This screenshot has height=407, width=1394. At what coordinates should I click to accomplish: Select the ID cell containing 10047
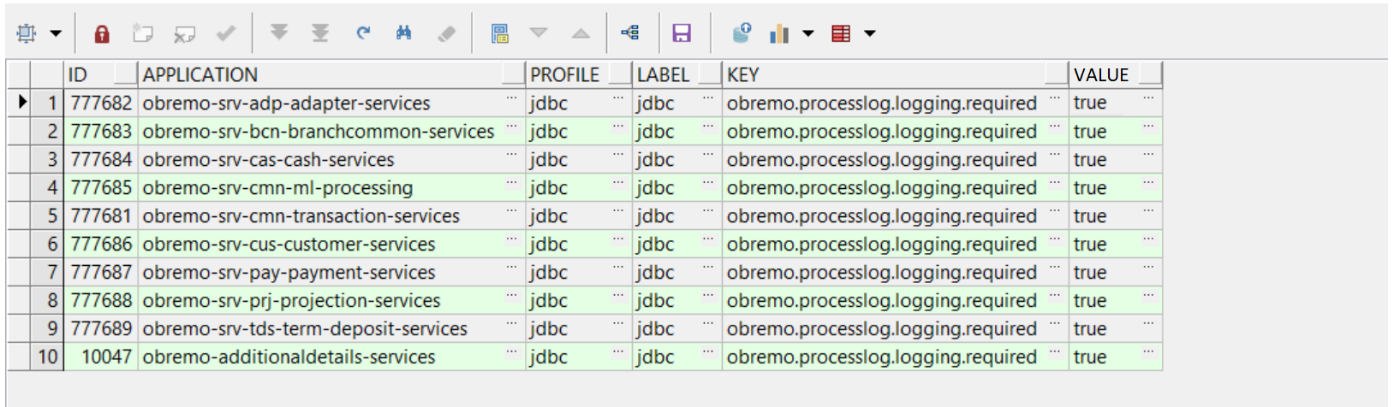click(102, 357)
